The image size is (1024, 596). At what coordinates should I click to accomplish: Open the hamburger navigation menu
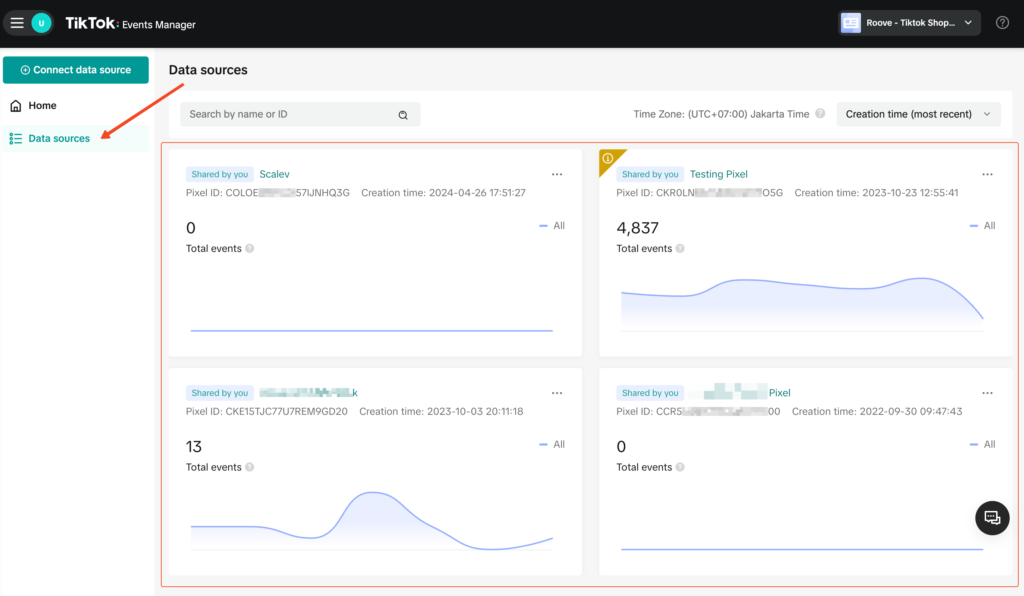(17, 24)
